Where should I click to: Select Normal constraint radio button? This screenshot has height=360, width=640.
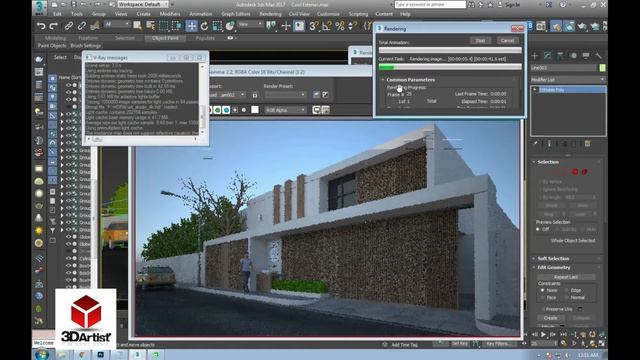coord(567,298)
